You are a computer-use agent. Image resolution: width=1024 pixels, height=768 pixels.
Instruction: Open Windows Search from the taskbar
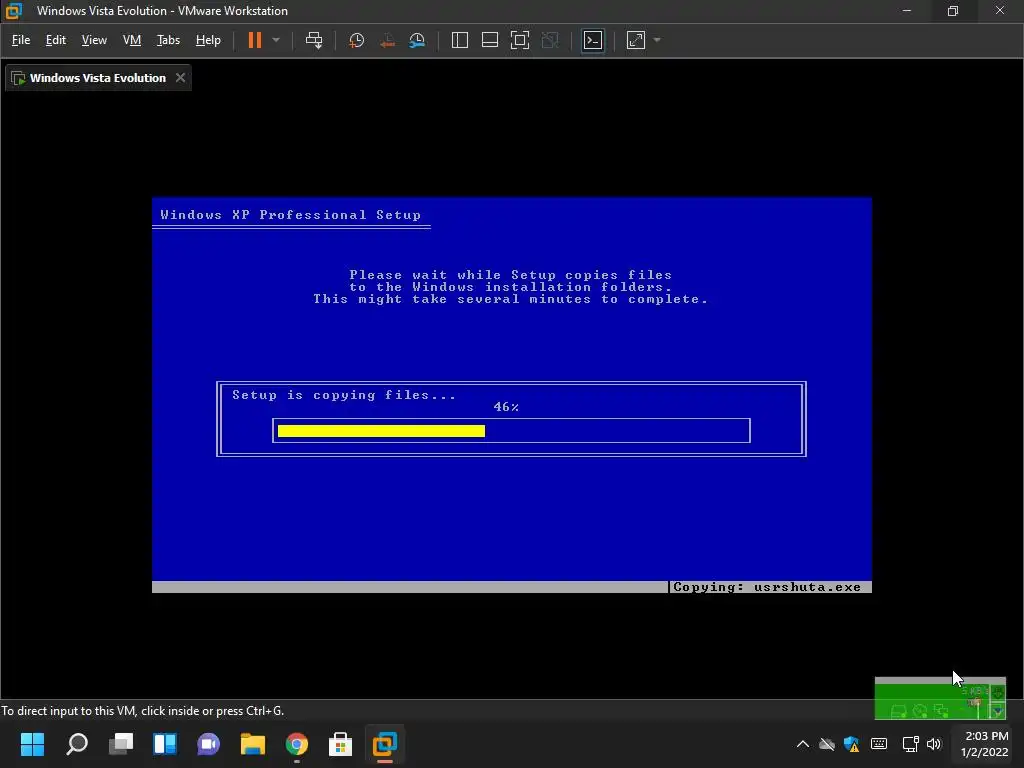[77, 744]
